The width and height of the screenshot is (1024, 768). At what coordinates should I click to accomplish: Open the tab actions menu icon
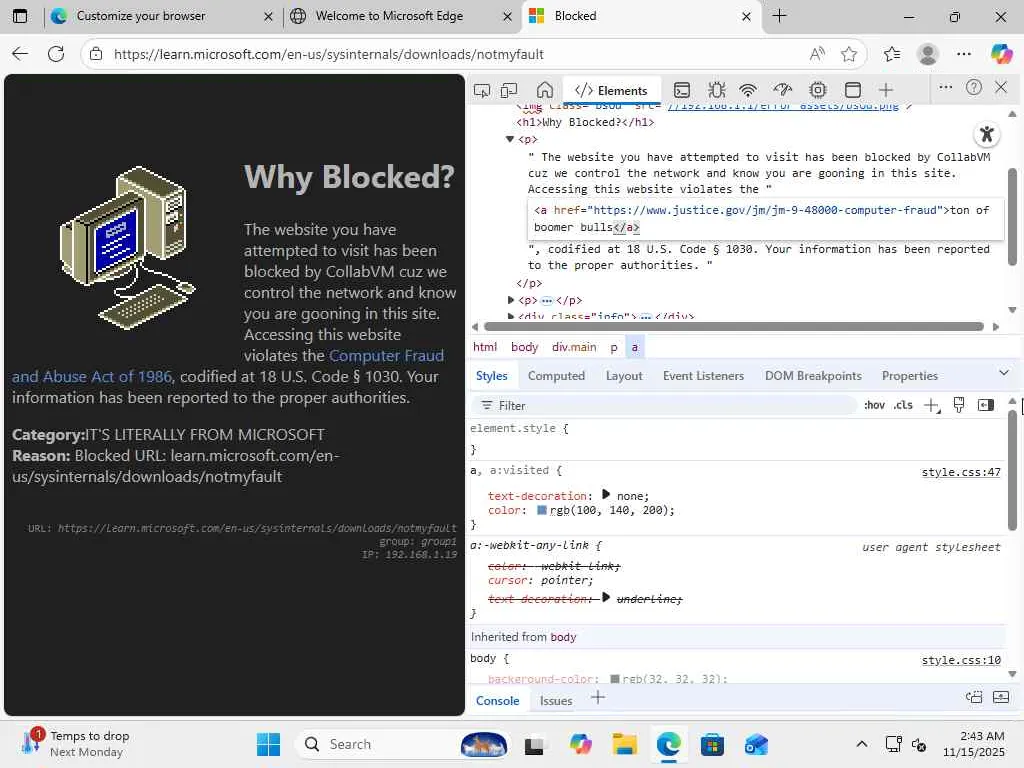pyautogui.click(x=20, y=16)
